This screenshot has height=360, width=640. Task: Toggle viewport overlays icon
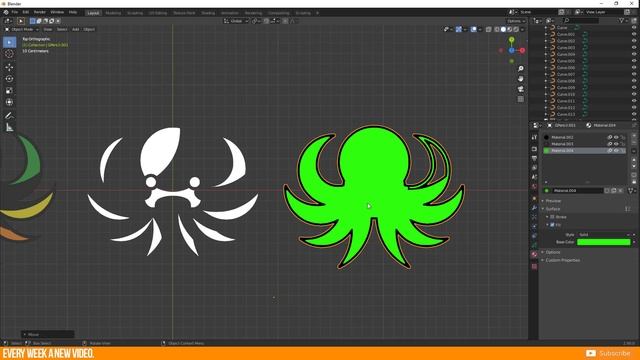coord(474,29)
